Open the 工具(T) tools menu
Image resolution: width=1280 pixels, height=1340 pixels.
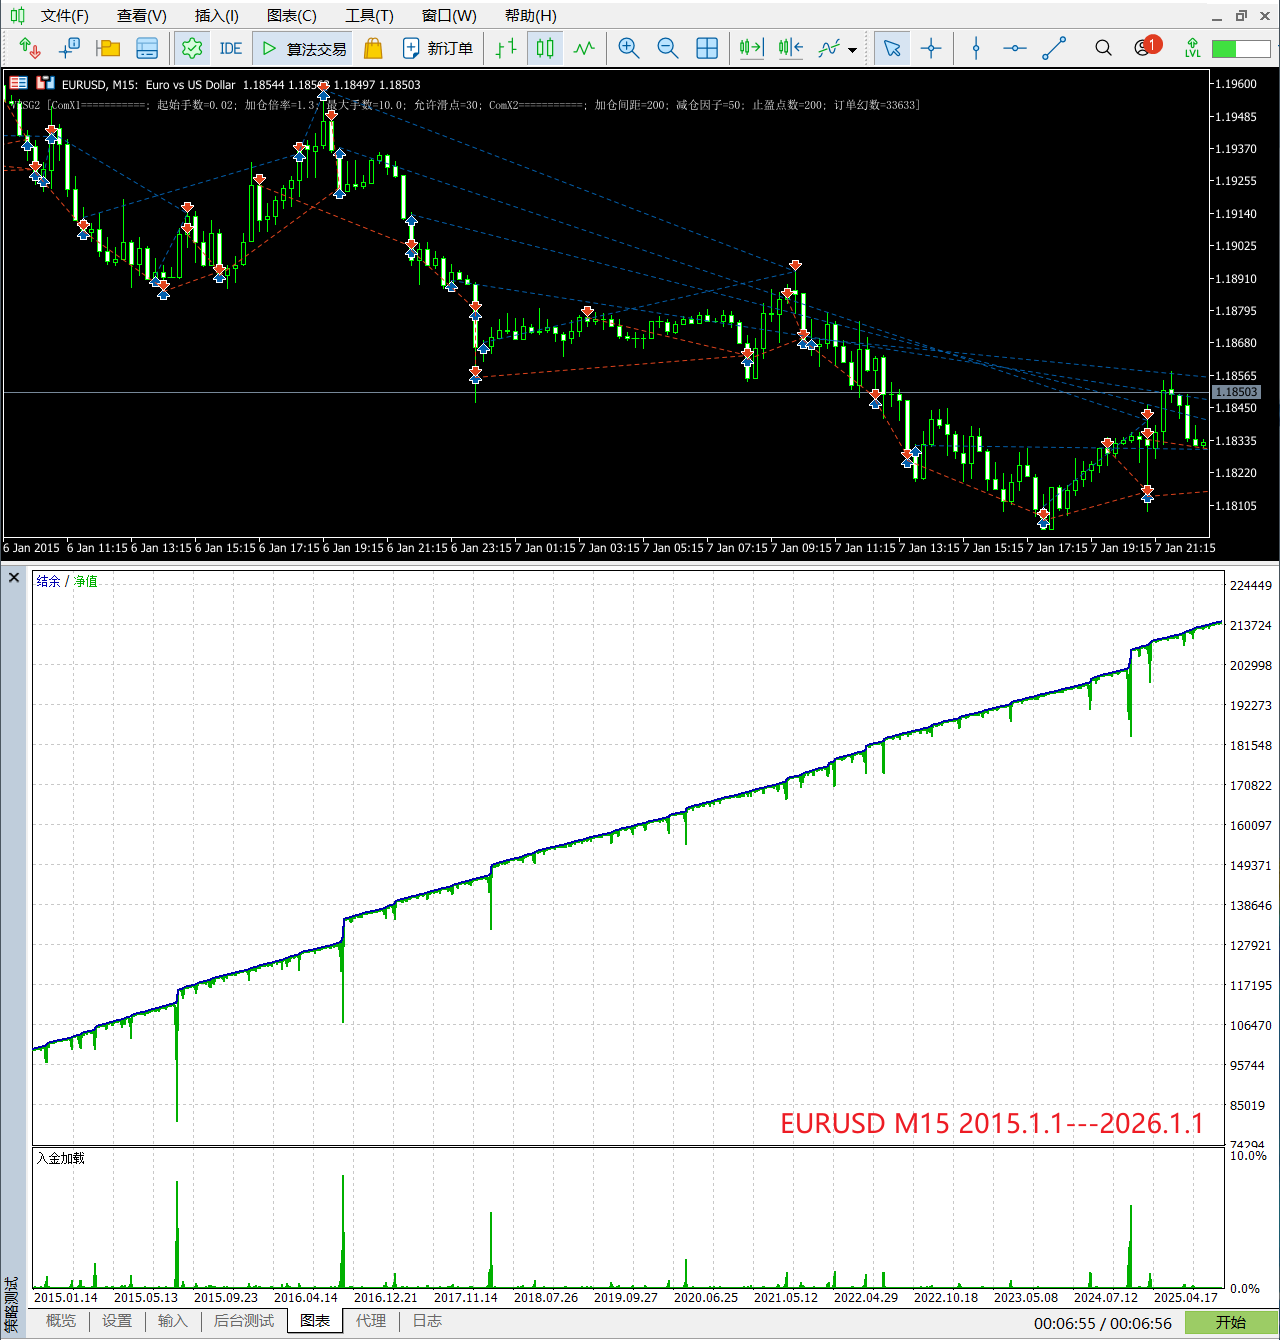tap(369, 16)
